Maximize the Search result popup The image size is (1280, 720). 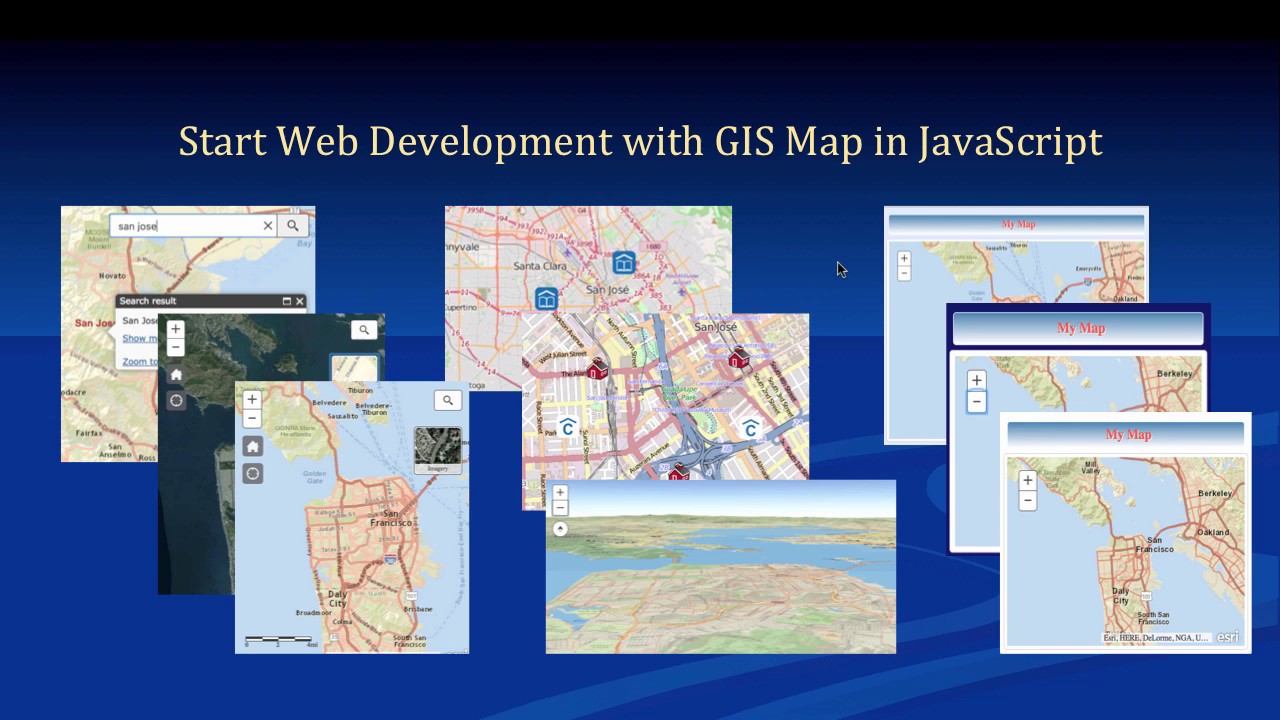[286, 301]
